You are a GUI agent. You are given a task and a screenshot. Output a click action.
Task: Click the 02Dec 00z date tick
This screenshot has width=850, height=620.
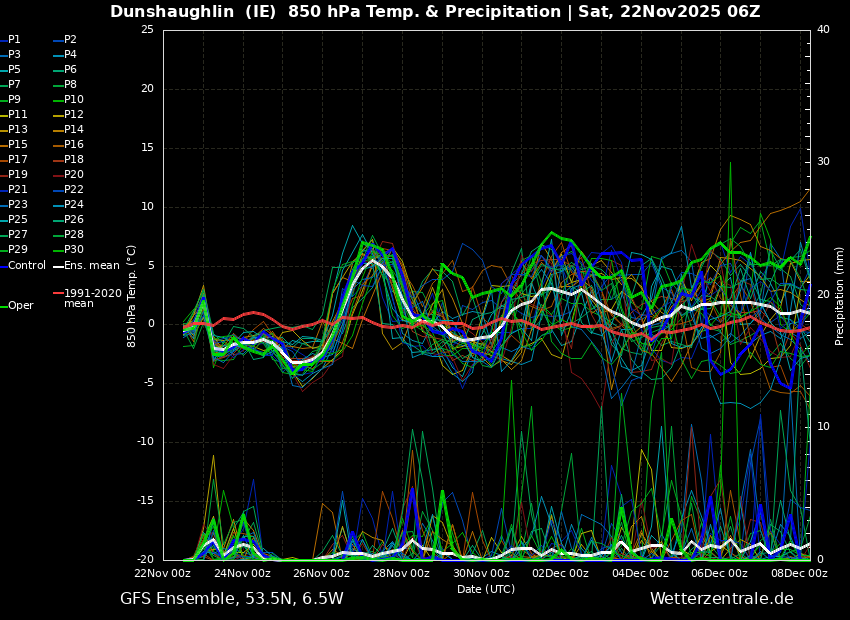point(561,573)
